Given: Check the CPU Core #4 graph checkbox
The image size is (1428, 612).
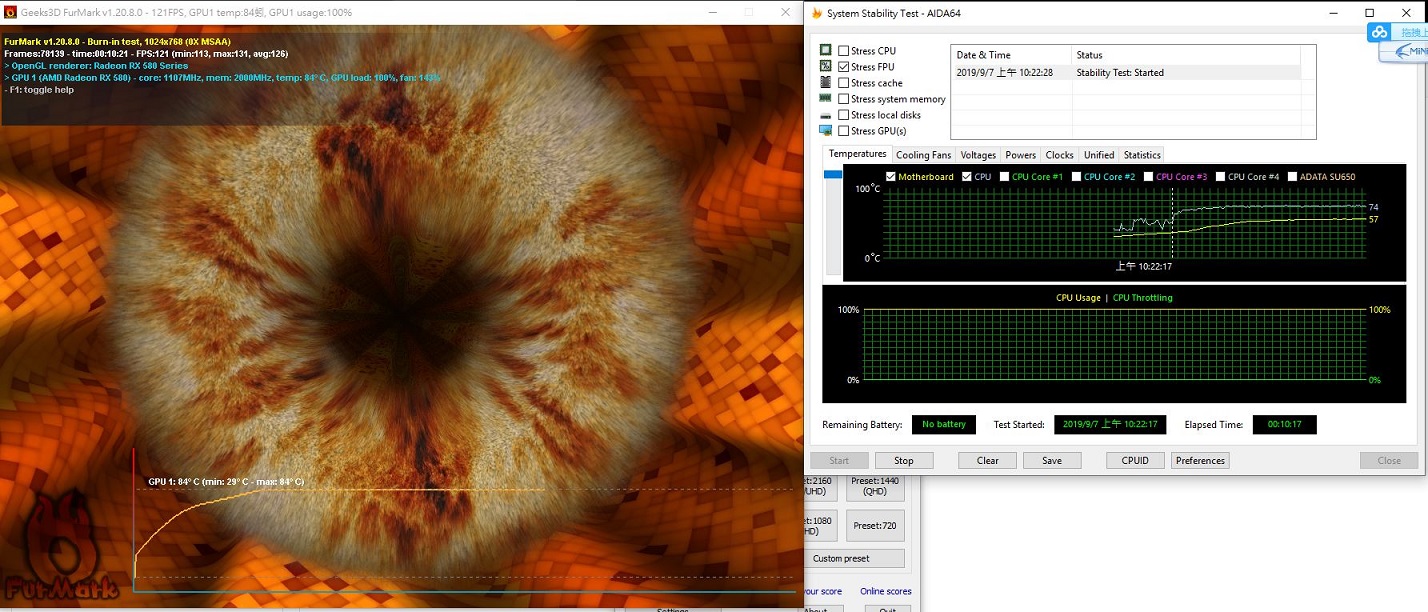Looking at the screenshot, I should coord(1220,177).
